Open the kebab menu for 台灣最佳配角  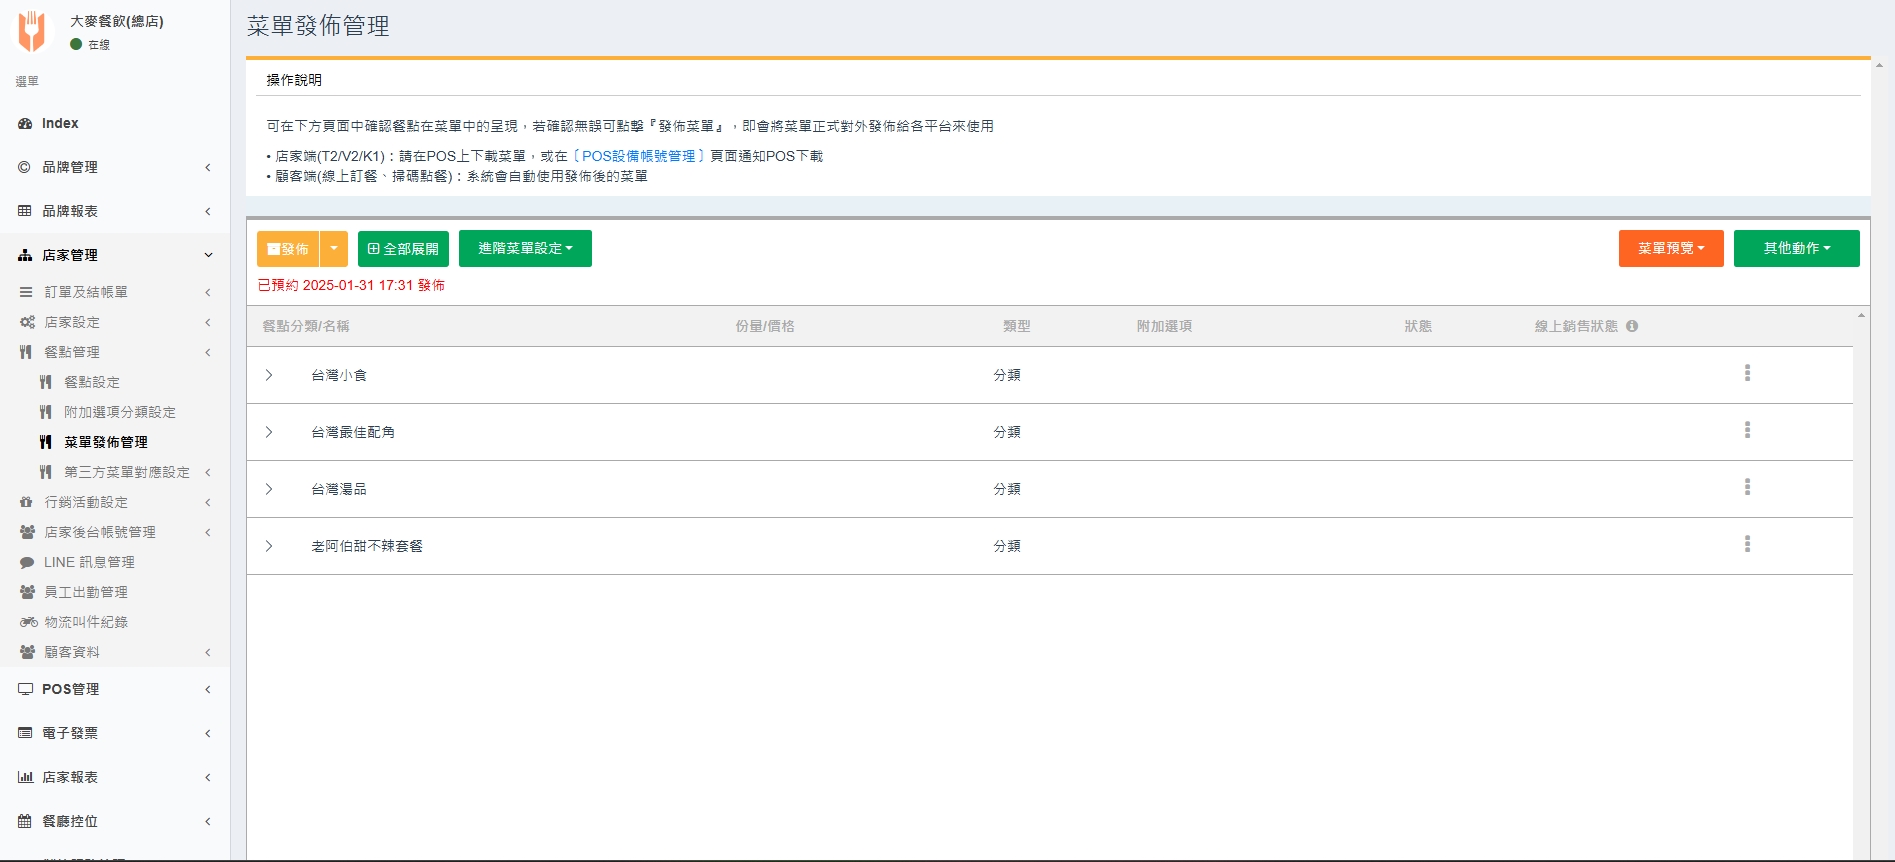point(1747,430)
